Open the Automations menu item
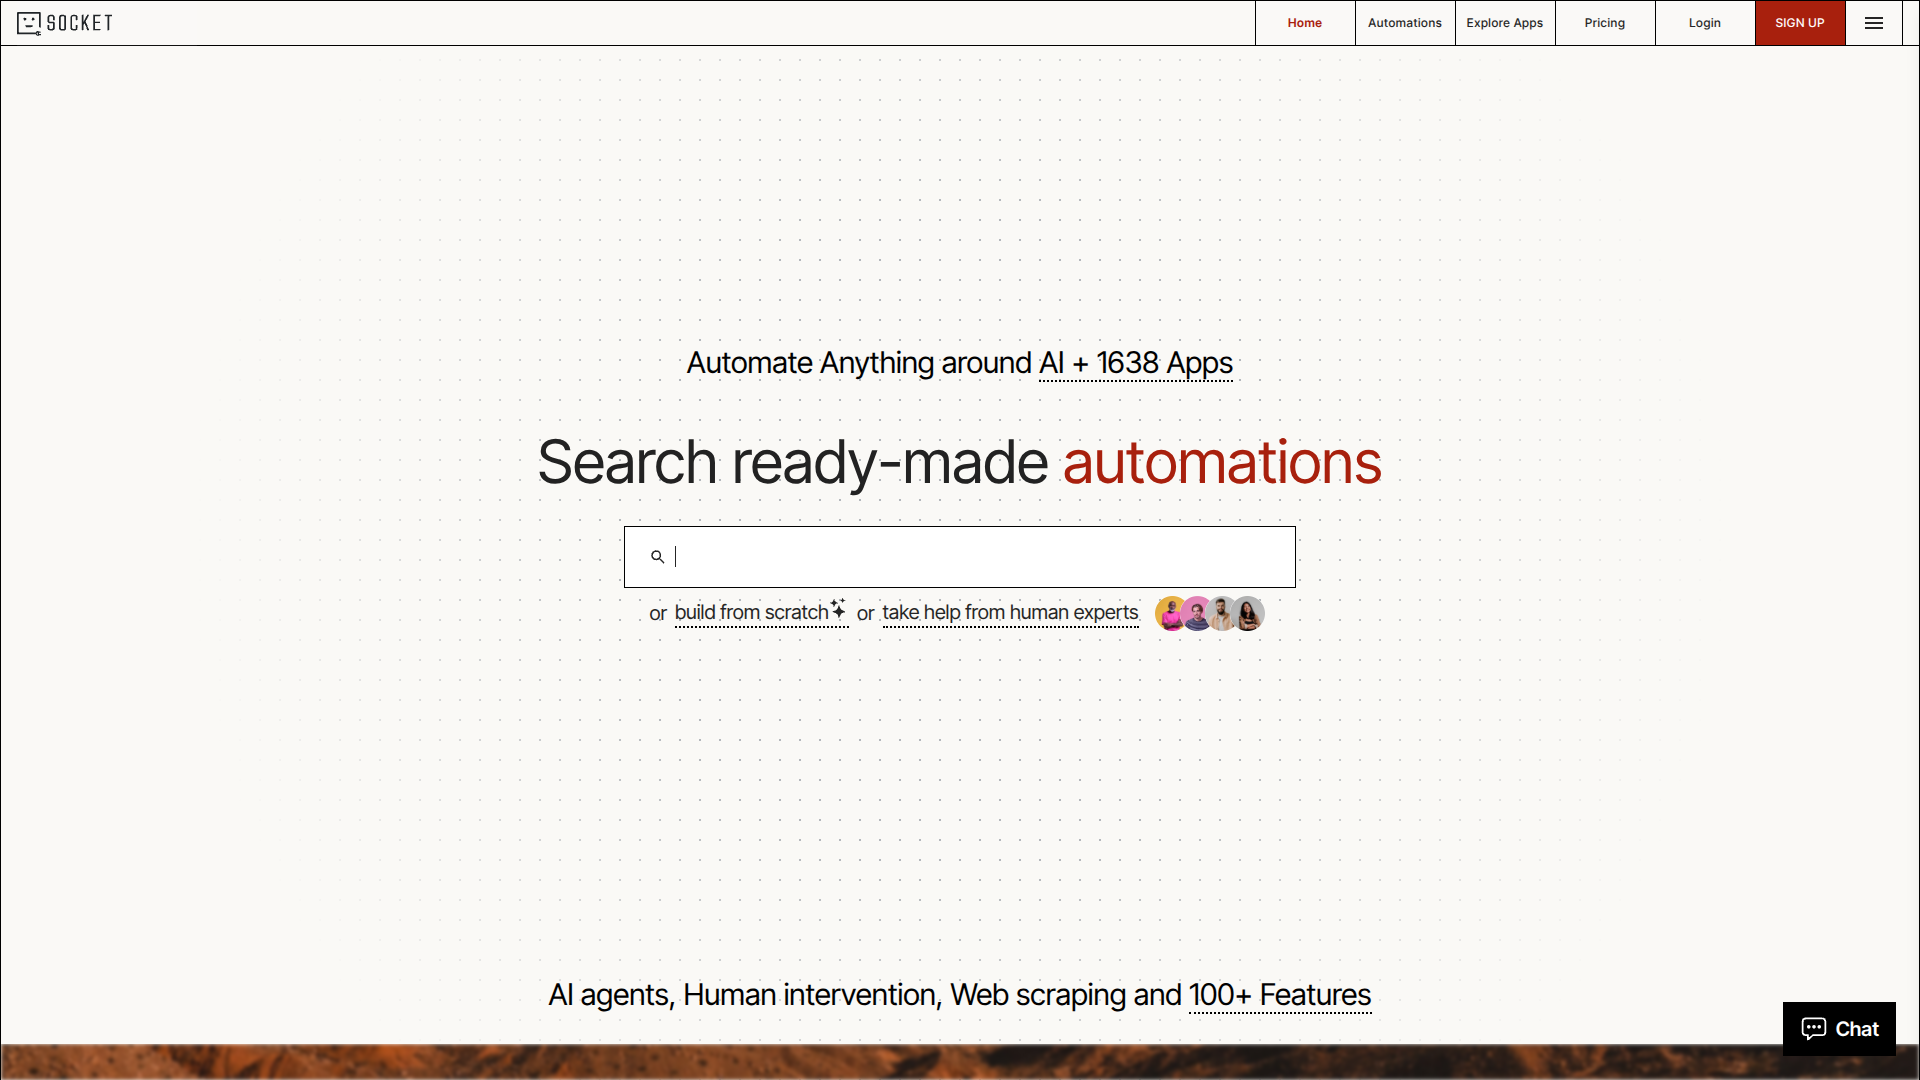1920x1080 pixels. point(1404,22)
